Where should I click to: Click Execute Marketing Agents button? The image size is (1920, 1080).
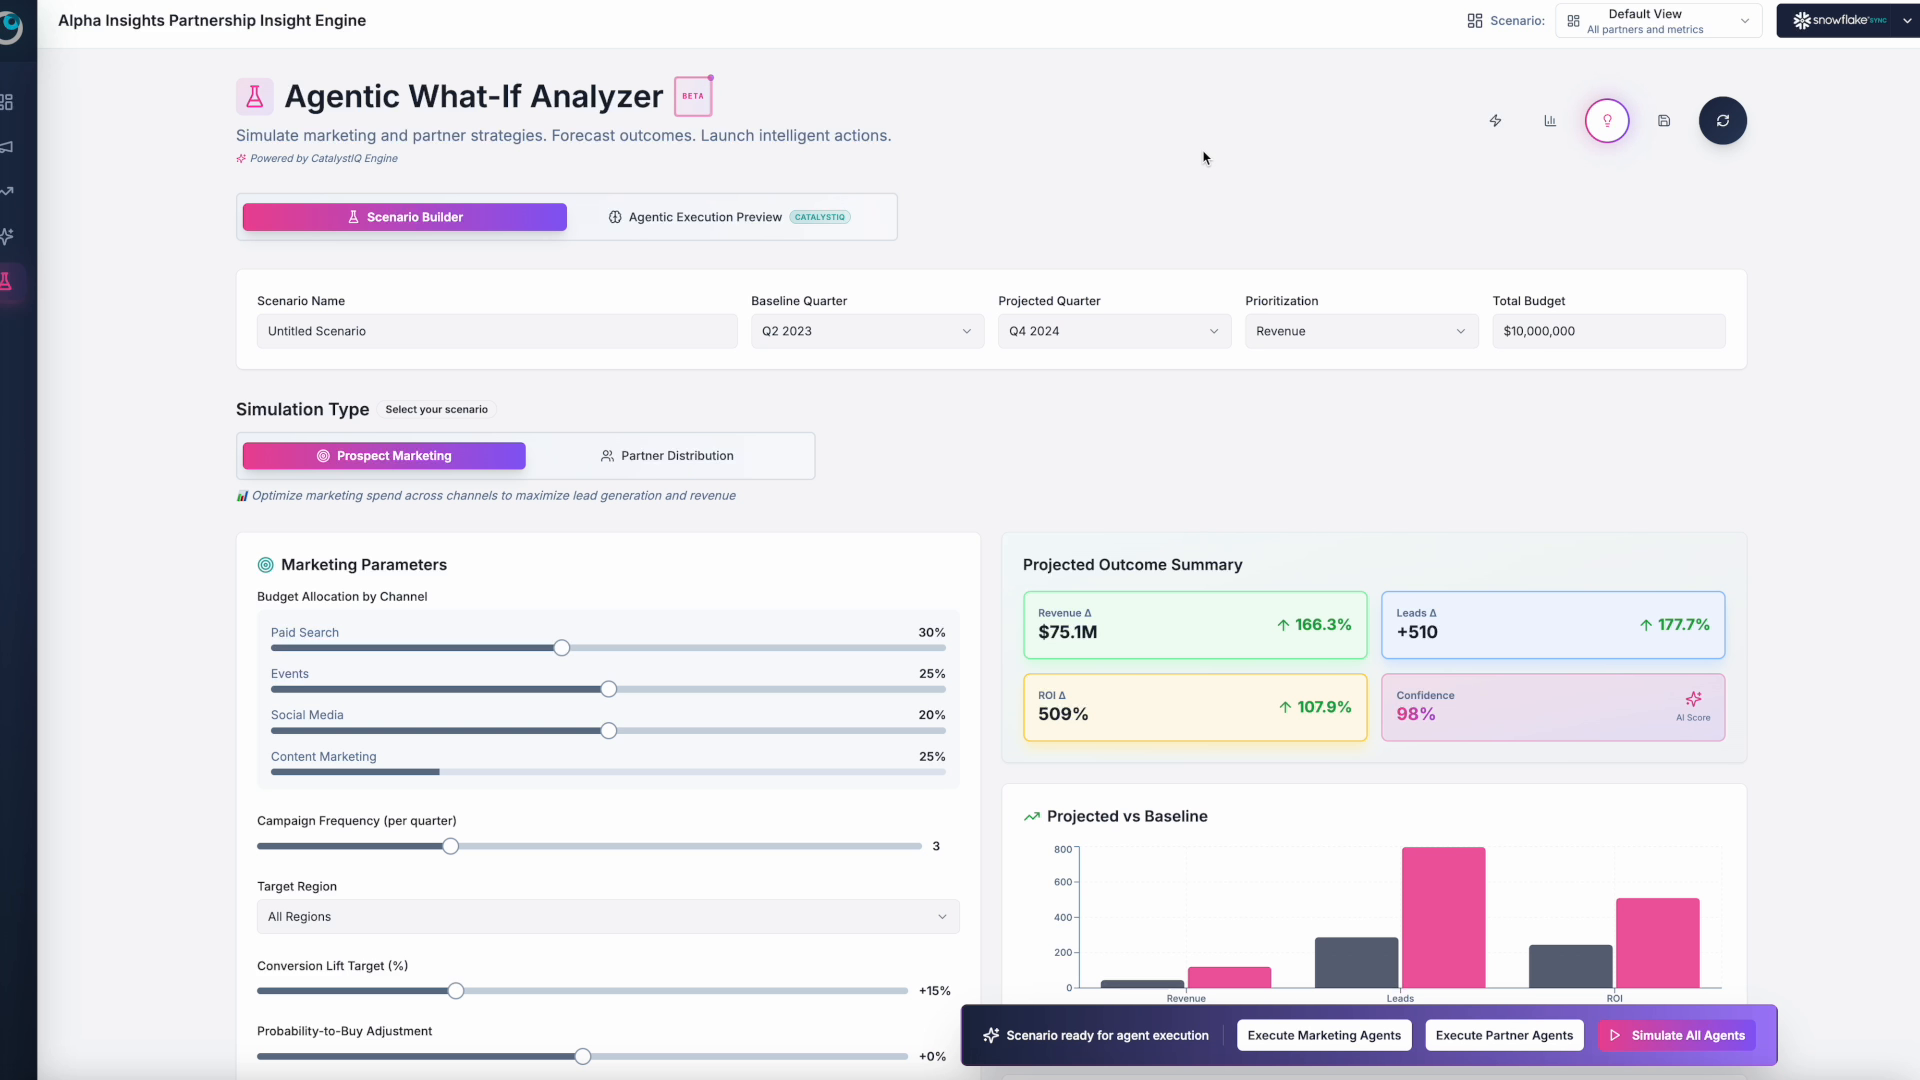coord(1323,1035)
